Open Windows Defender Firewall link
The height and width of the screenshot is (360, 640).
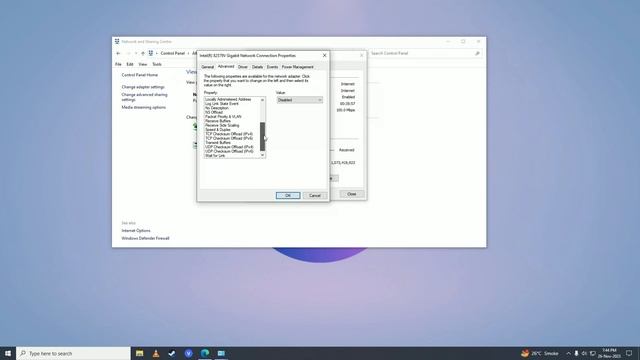pos(145,238)
